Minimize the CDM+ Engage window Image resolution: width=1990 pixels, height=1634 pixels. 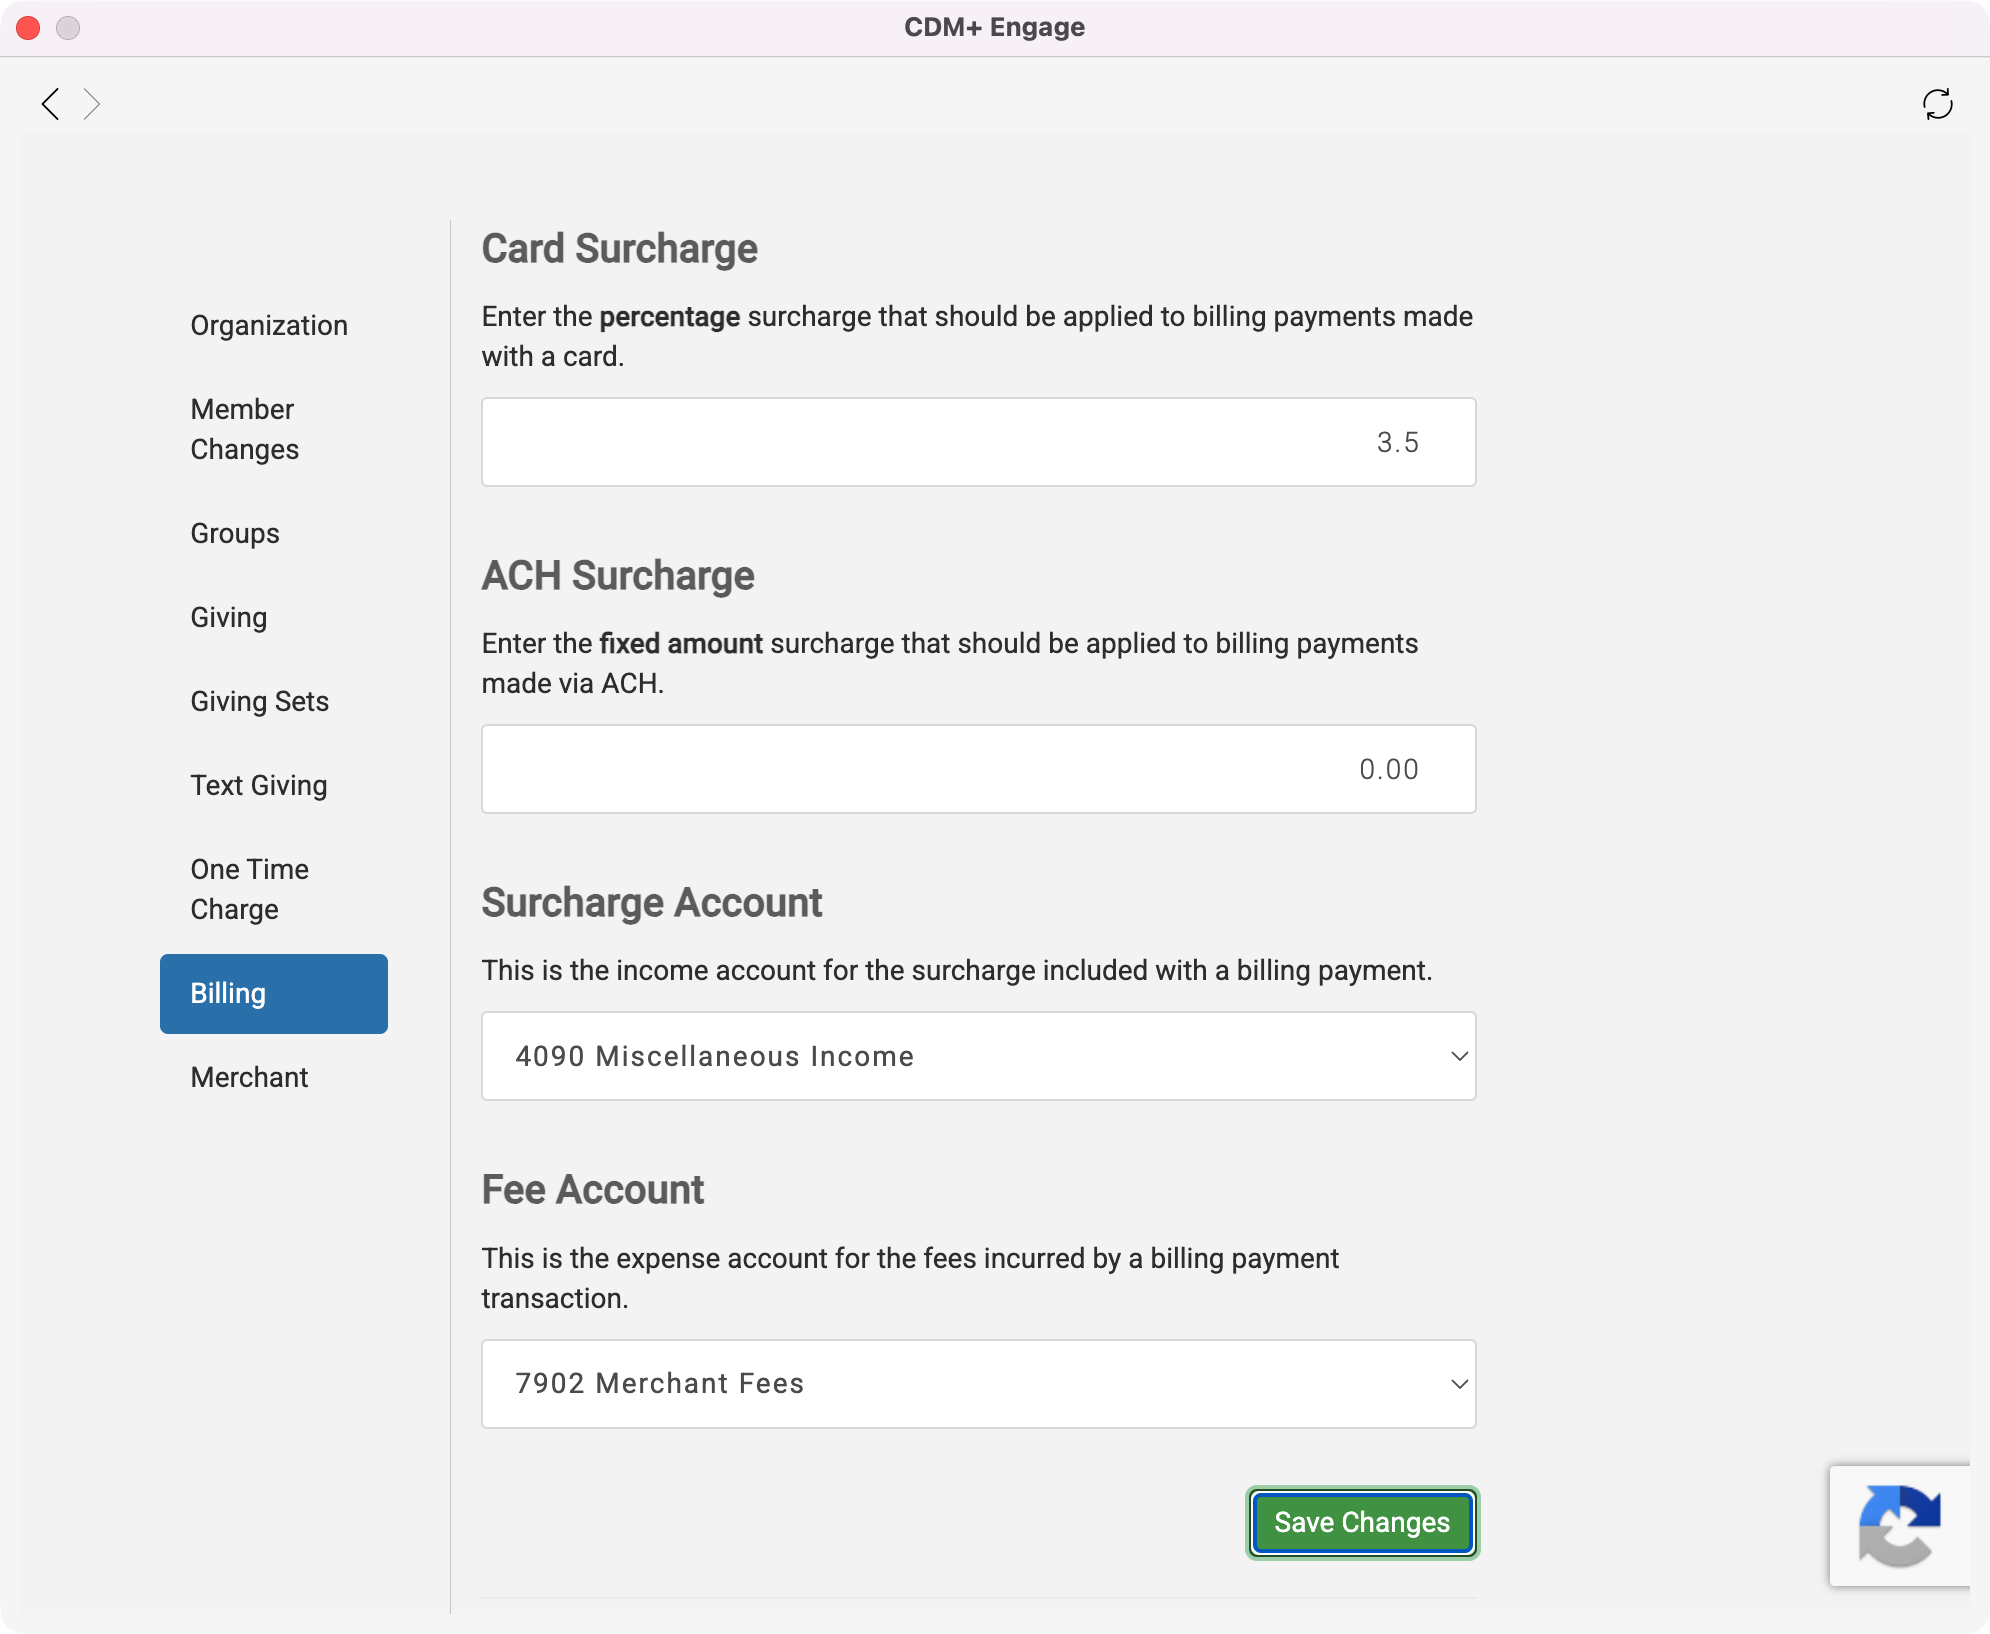pos(68,28)
